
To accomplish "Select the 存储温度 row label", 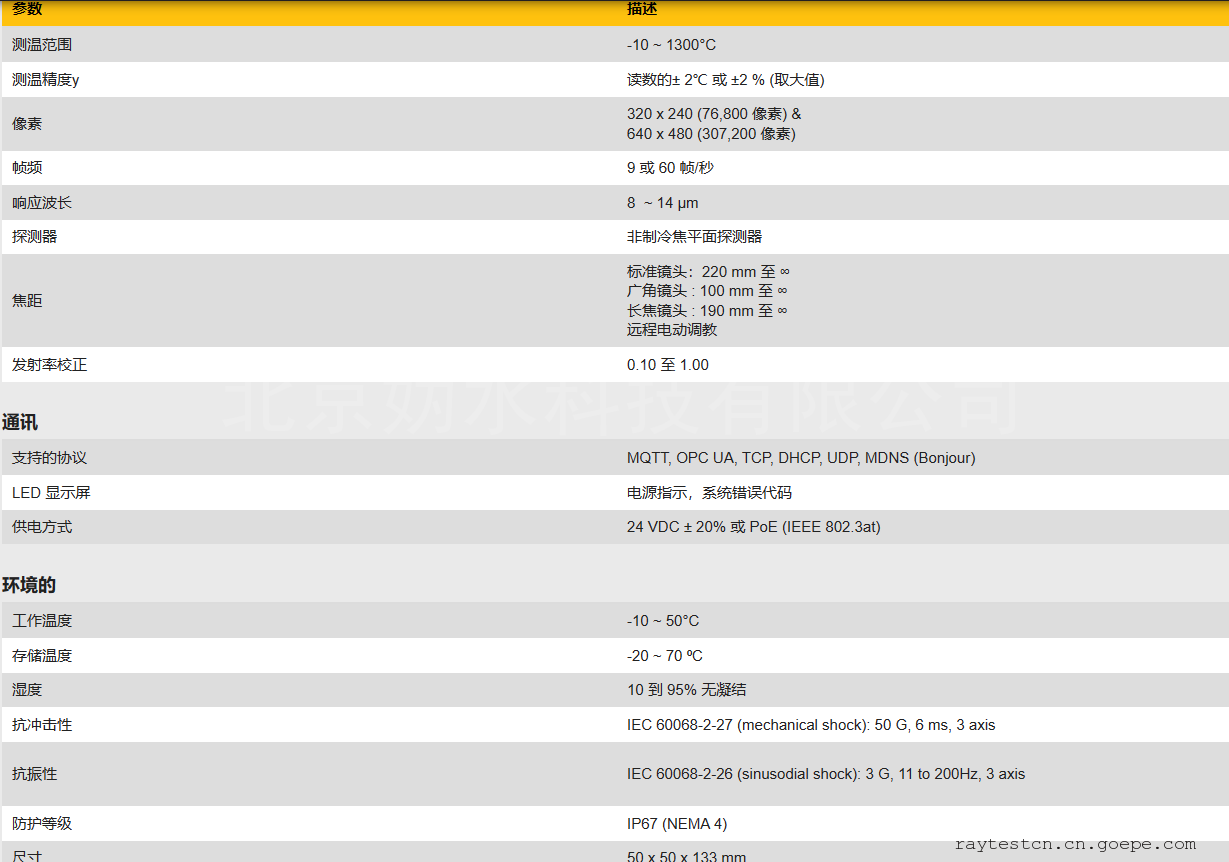I will click(42, 656).
